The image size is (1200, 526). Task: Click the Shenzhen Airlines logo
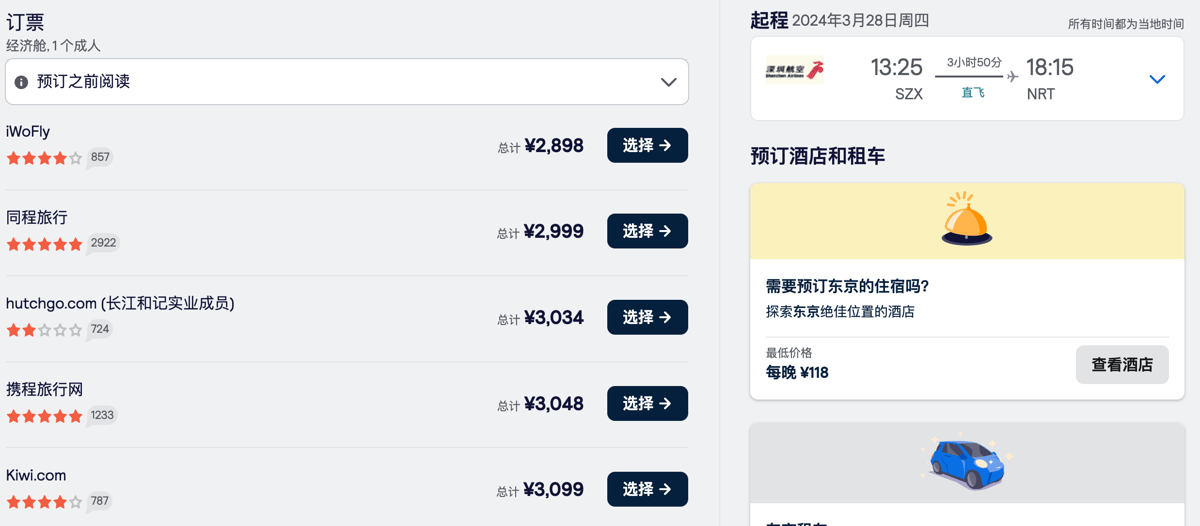point(795,70)
